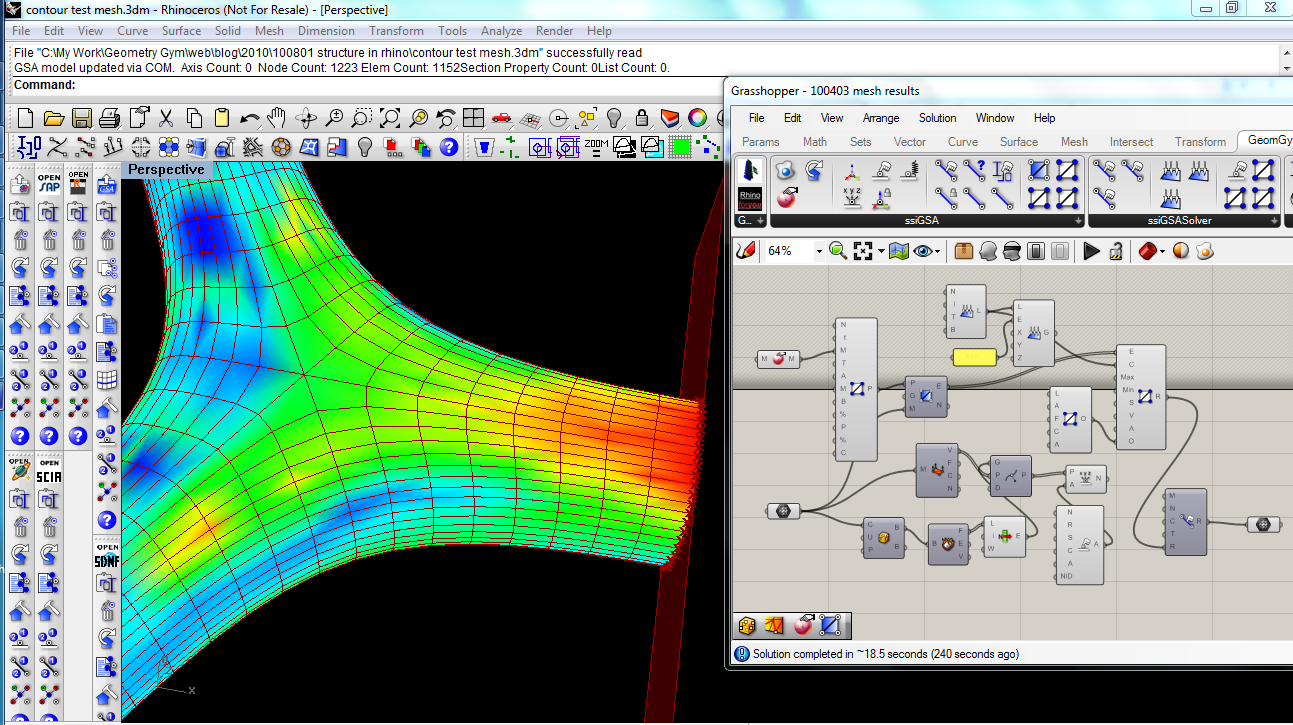
Task: Open the OPEN SAP toolbar icon
Action: (49, 184)
